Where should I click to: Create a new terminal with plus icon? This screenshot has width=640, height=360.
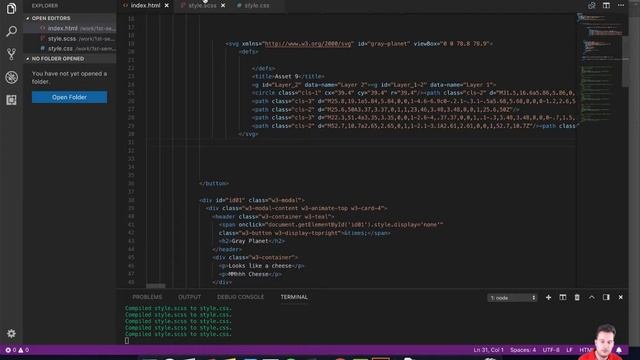pos(548,298)
